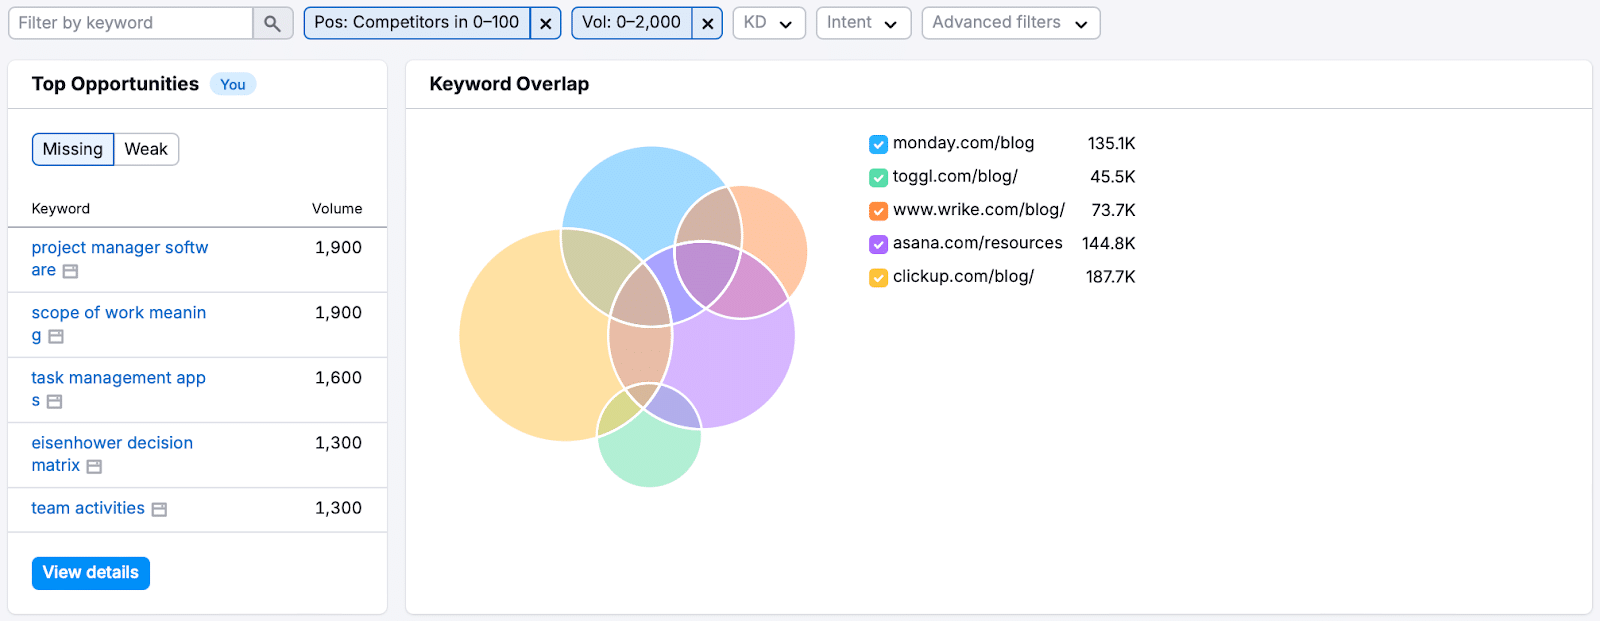Remove the Pos: Competitors in 0–100 filter
Image resolution: width=1600 pixels, height=621 pixels.
545,23
